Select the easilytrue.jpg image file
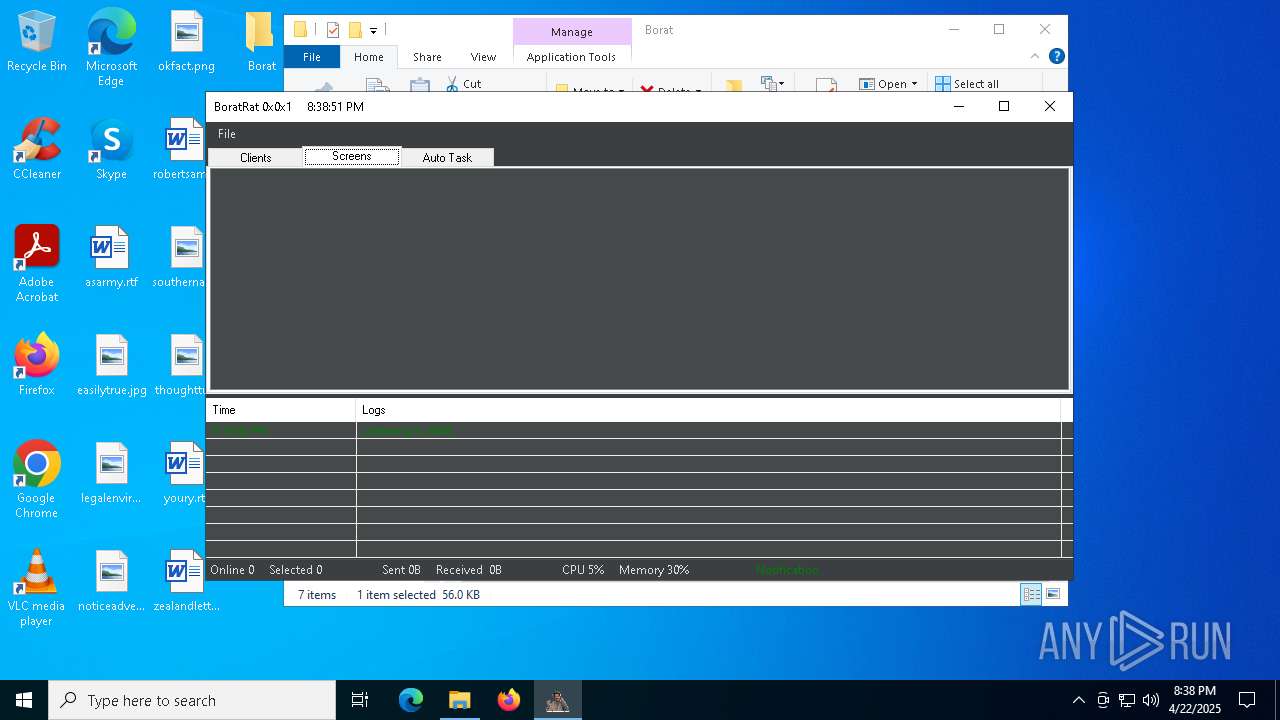This screenshot has height=720, width=1280. coord(111,366)
